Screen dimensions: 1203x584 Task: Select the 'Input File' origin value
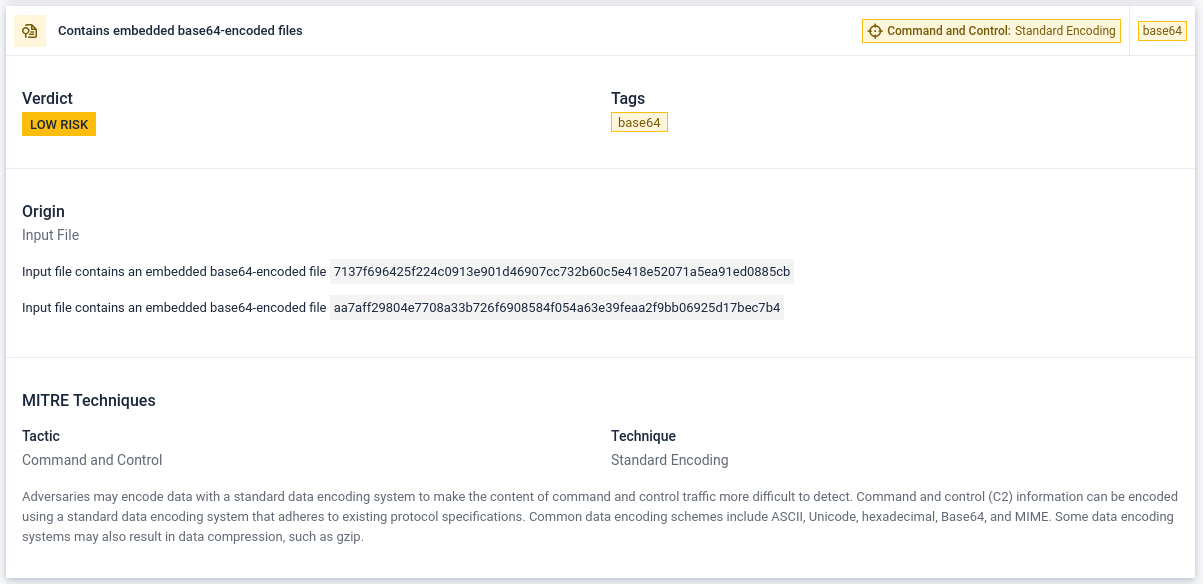[x=50, y=235]
